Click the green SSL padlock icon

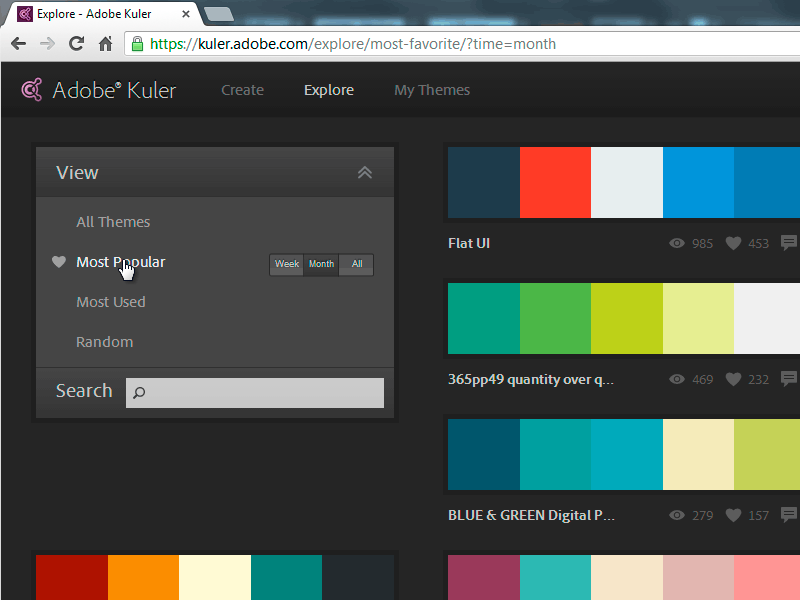[137, 44]
